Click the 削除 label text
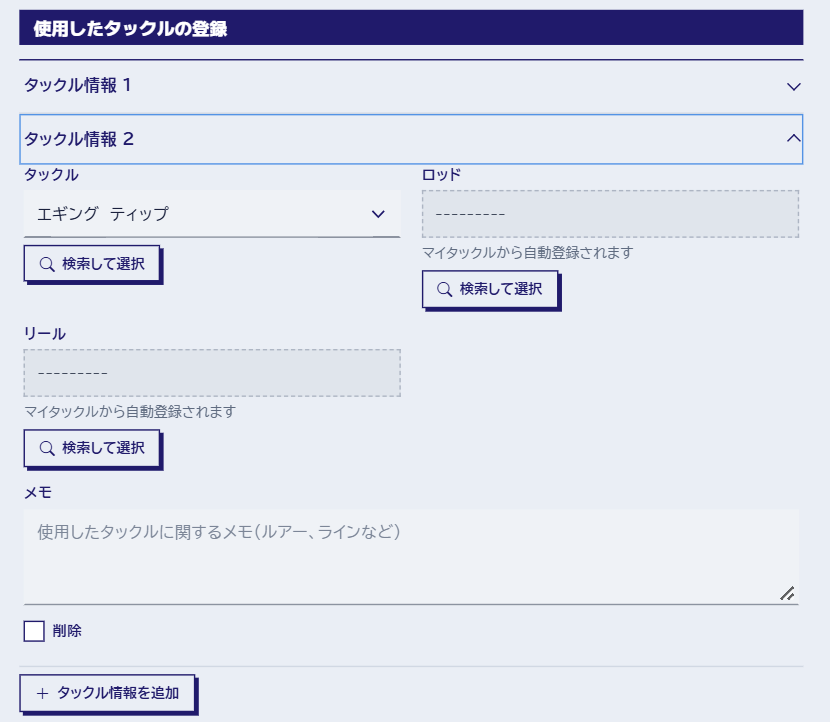This screenshot has height=722, width=830. [67, 631]
